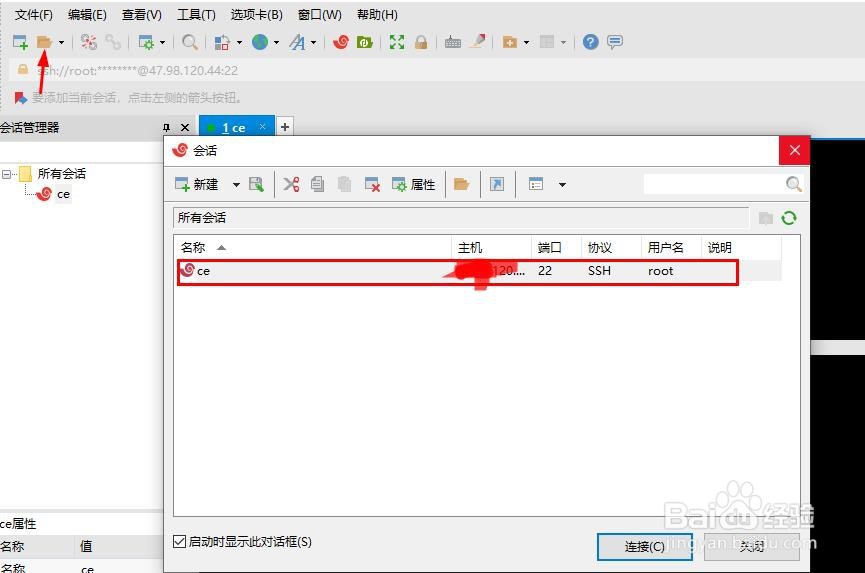Open dropdown arrow beside open-folder toolbar icon
The width and height of the screenshot is (865, 573).
61,42
